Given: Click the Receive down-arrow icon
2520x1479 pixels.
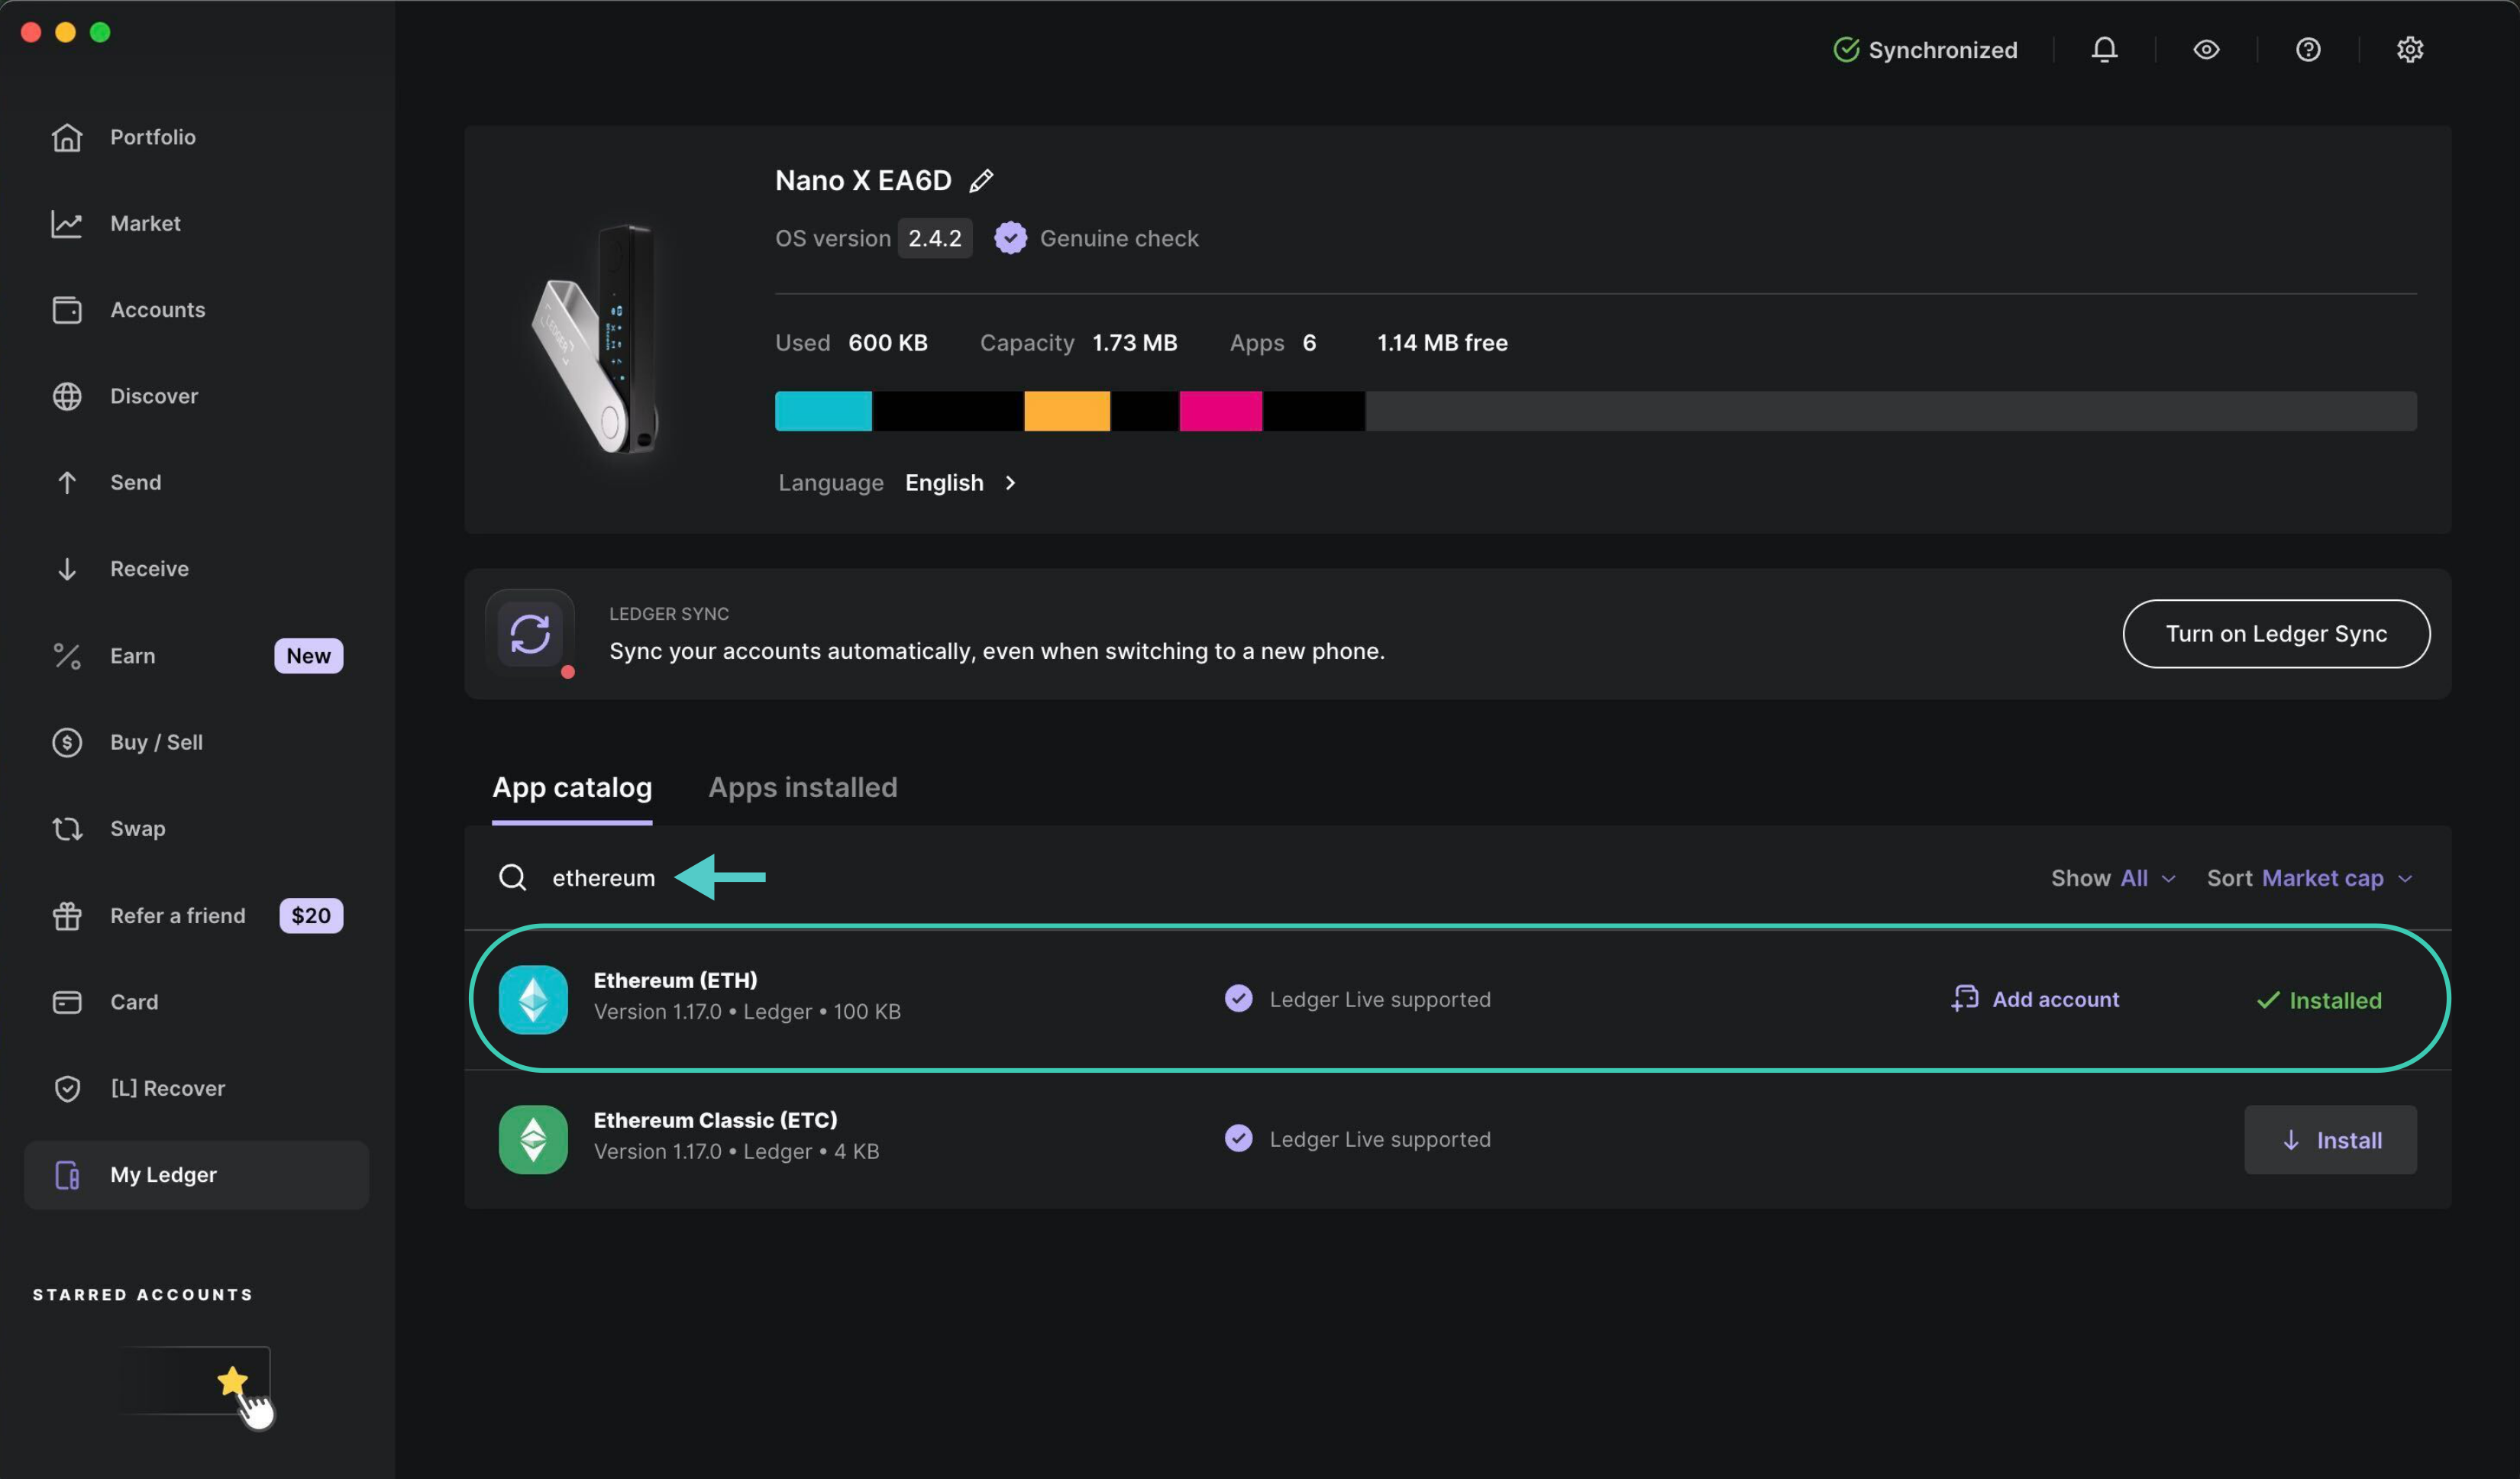Looking at the screenshot, I should point(67,569).
